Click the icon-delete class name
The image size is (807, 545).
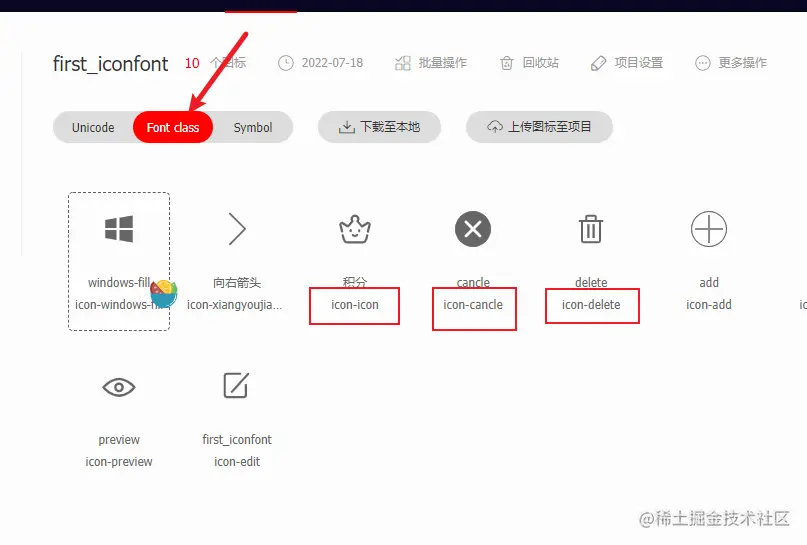[591, 305]
